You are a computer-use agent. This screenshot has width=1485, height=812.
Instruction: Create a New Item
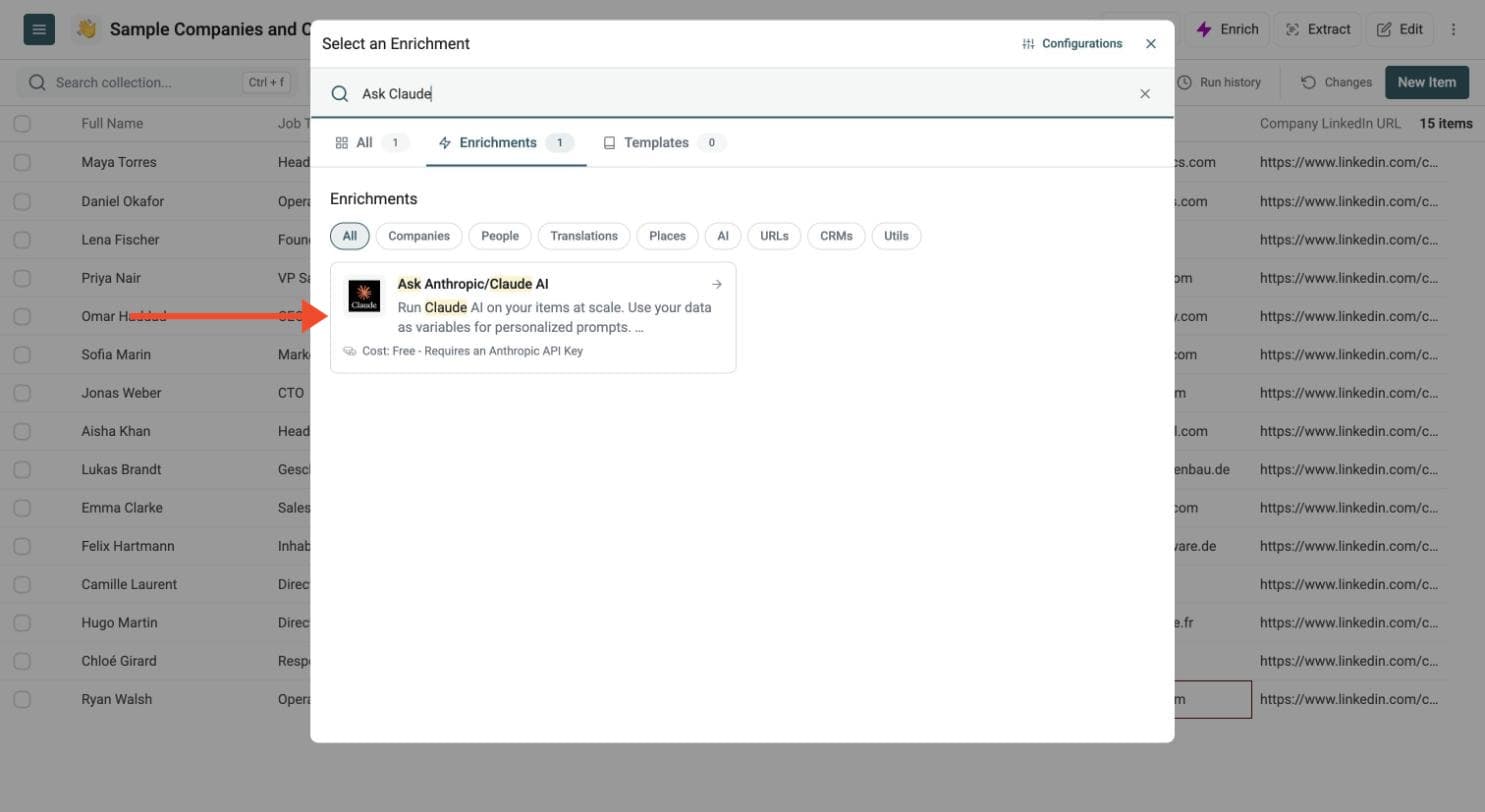[x=1427, y=82]
